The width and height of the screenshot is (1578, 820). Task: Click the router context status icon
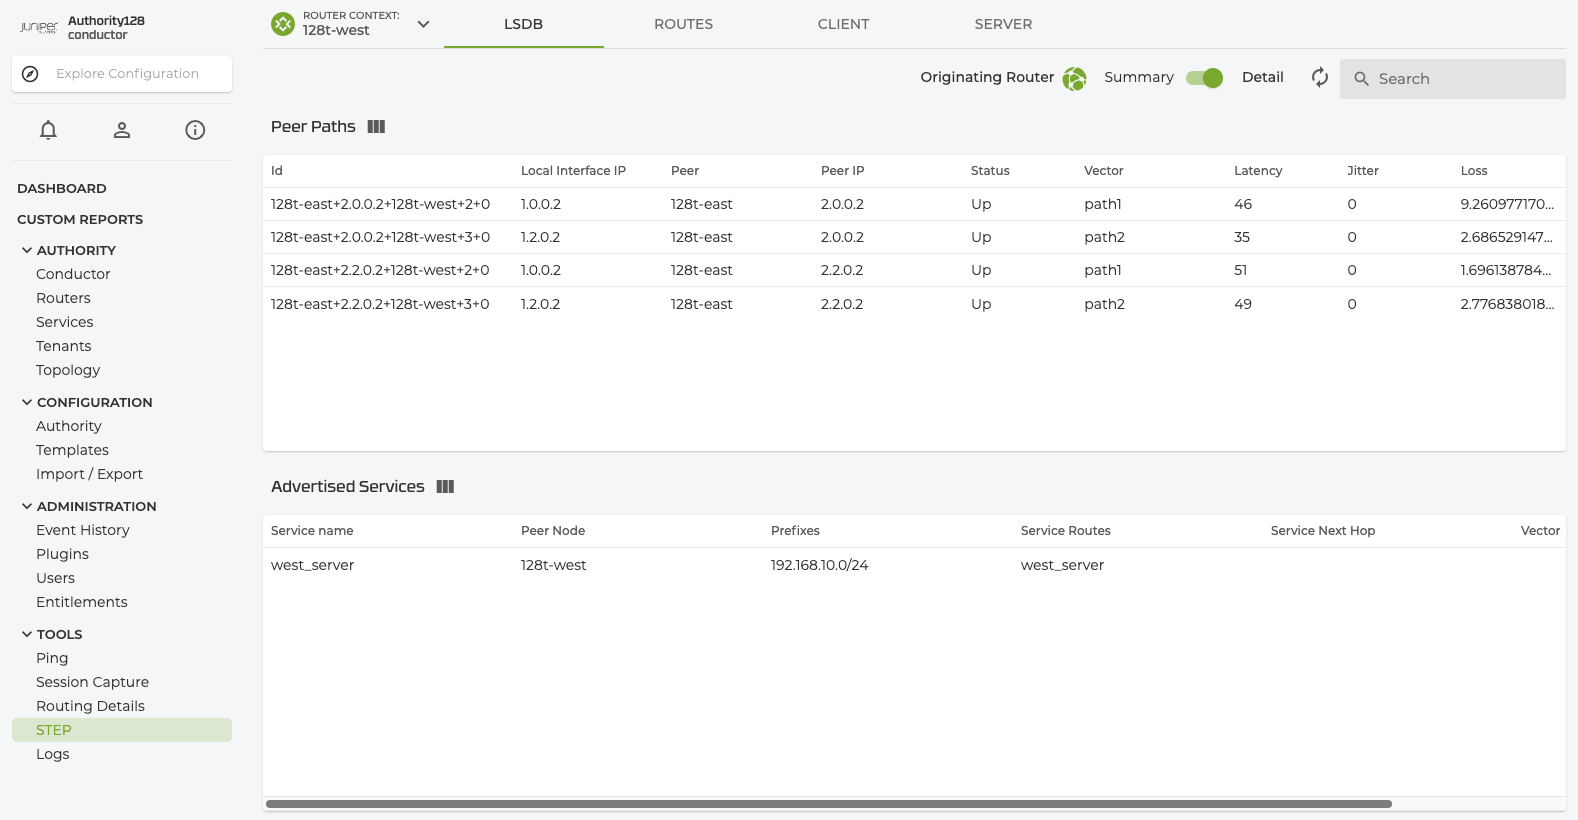pos(283,24)
